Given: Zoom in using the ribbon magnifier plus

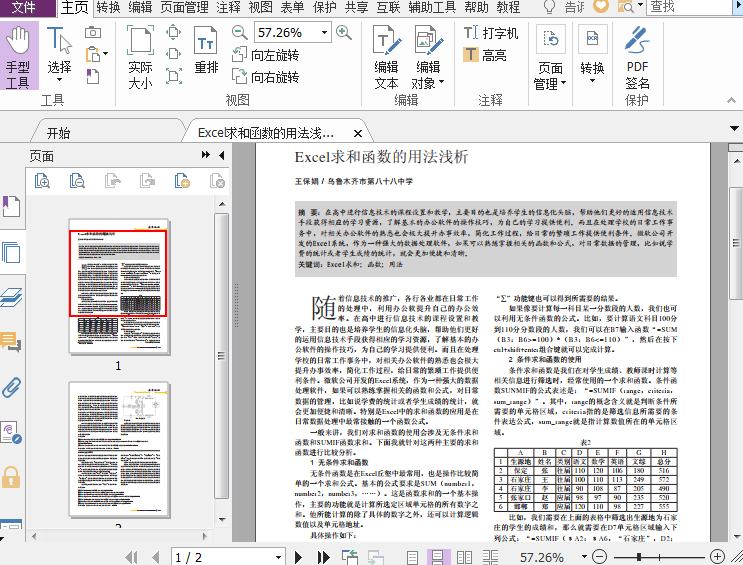Looking at the screenshot, I should point(344,32).
